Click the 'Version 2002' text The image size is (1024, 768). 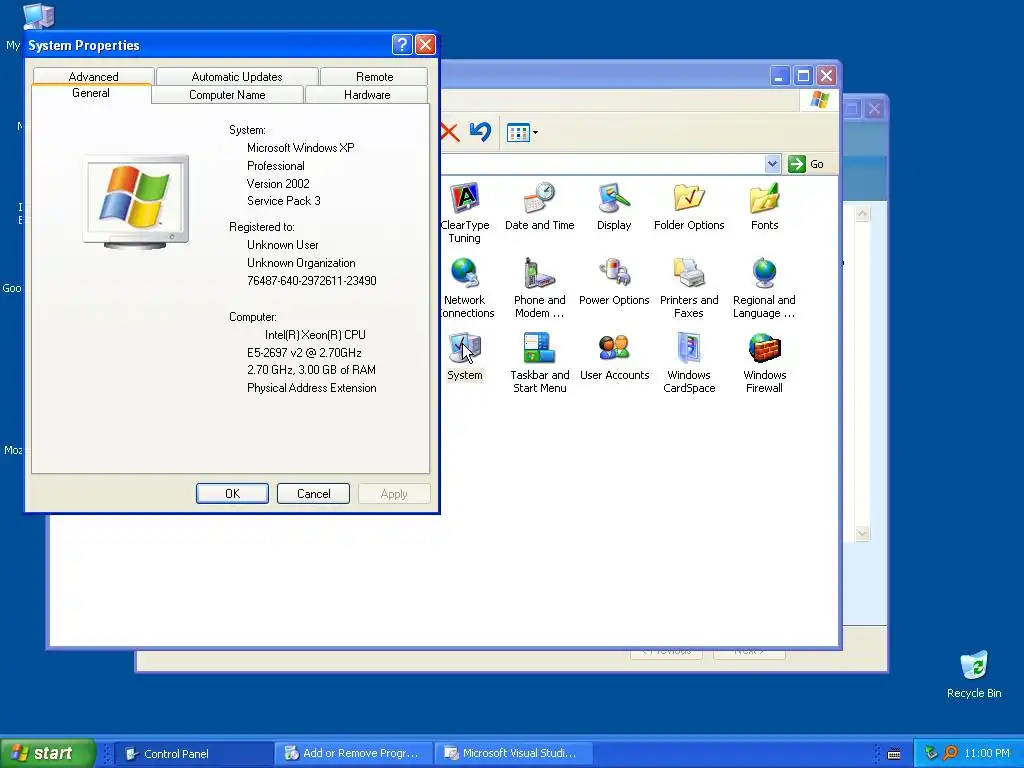click(x=278, y=184)
